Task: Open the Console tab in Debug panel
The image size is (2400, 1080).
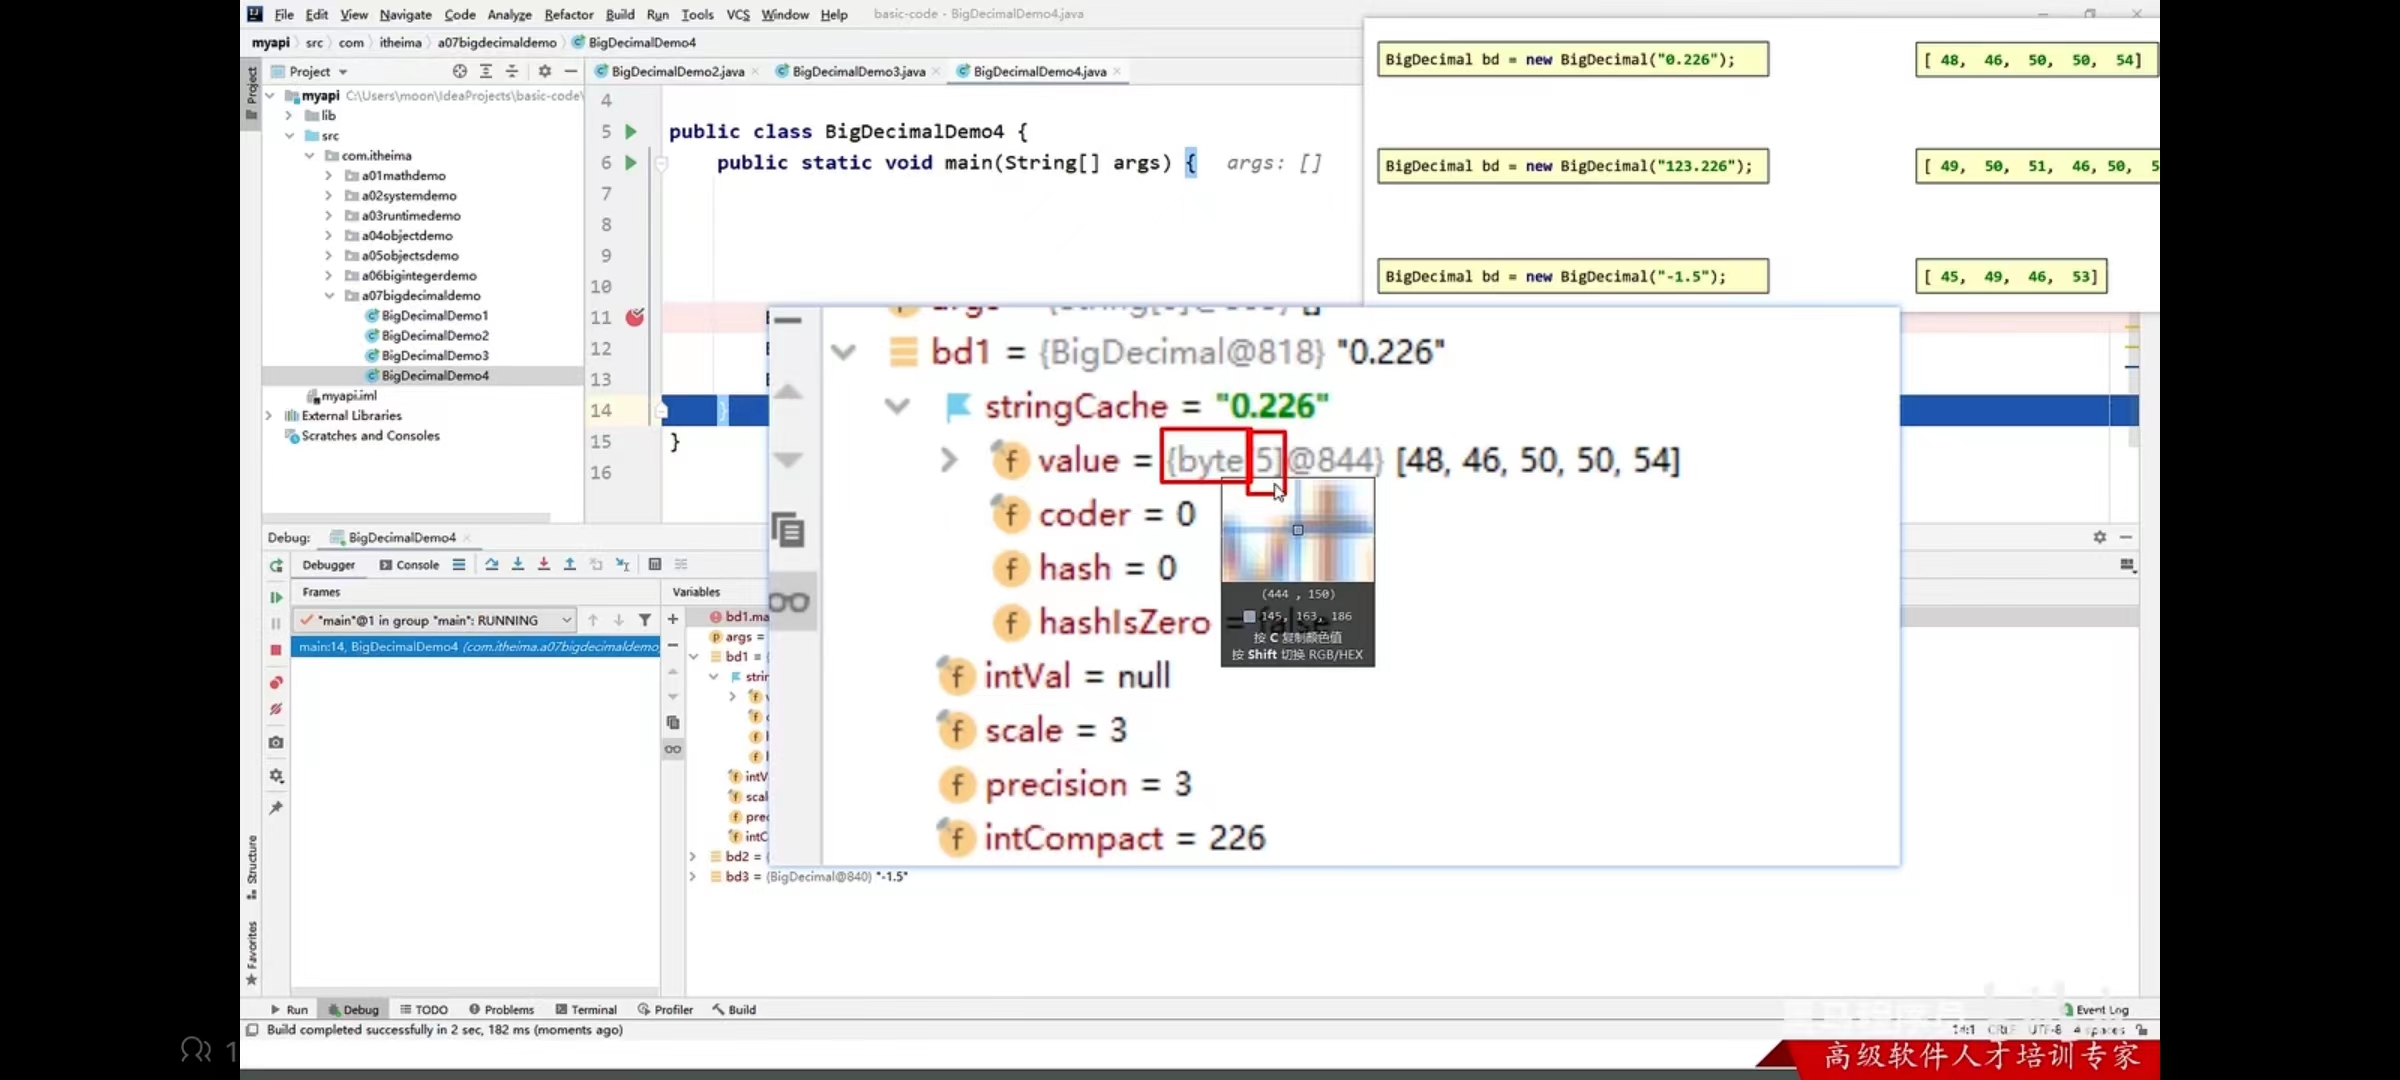Action: point(410,565)
